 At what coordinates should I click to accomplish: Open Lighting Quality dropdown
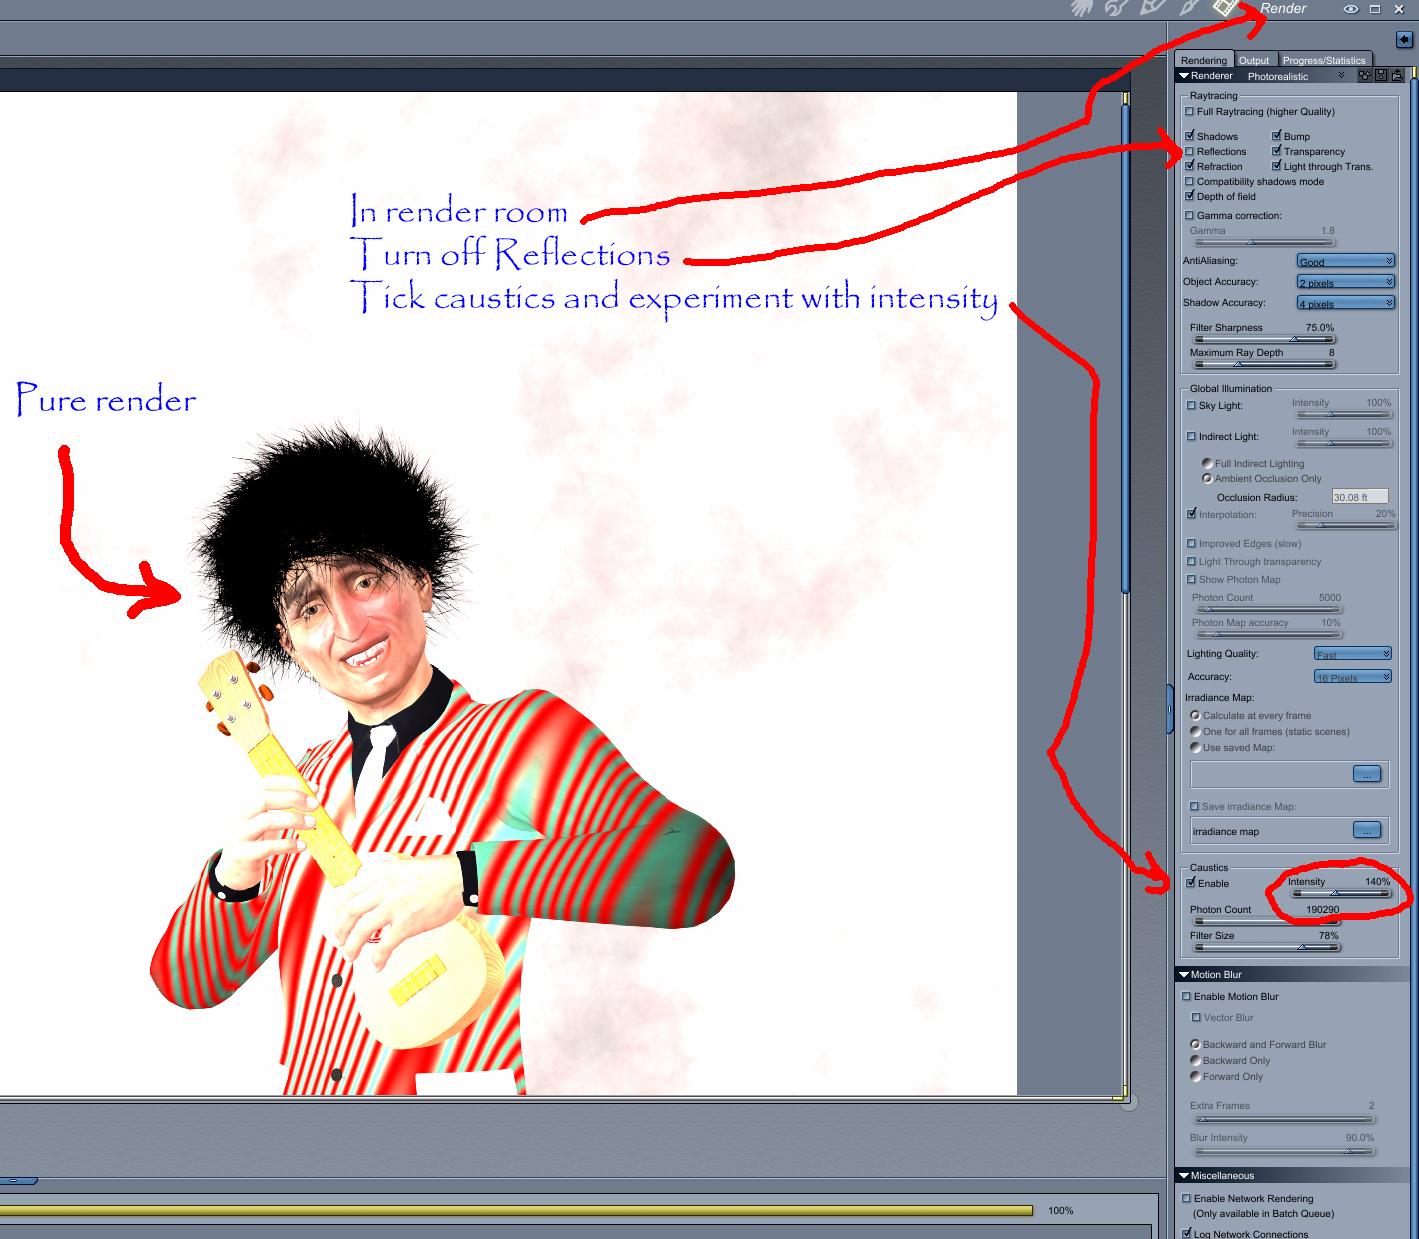(x=1352, y=654)
